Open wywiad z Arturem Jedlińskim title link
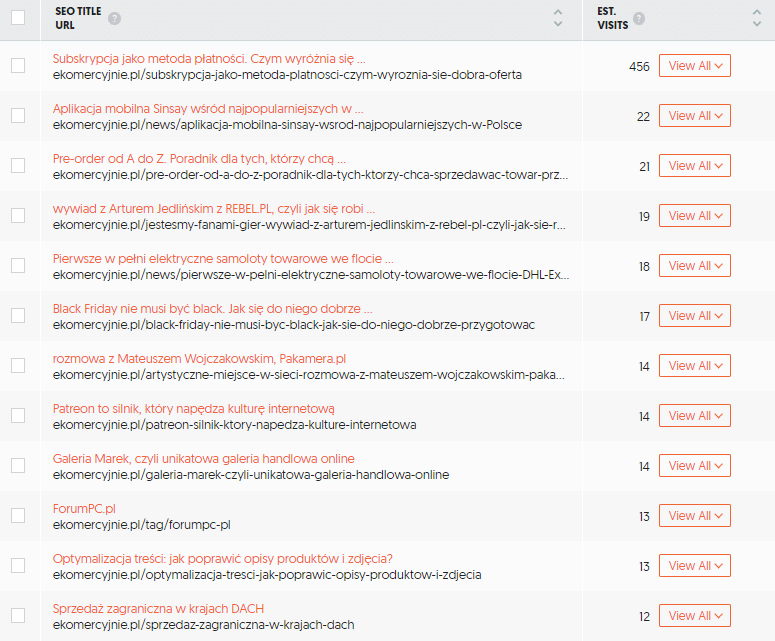Screen dimensions: 775x641 click(213, 208)
